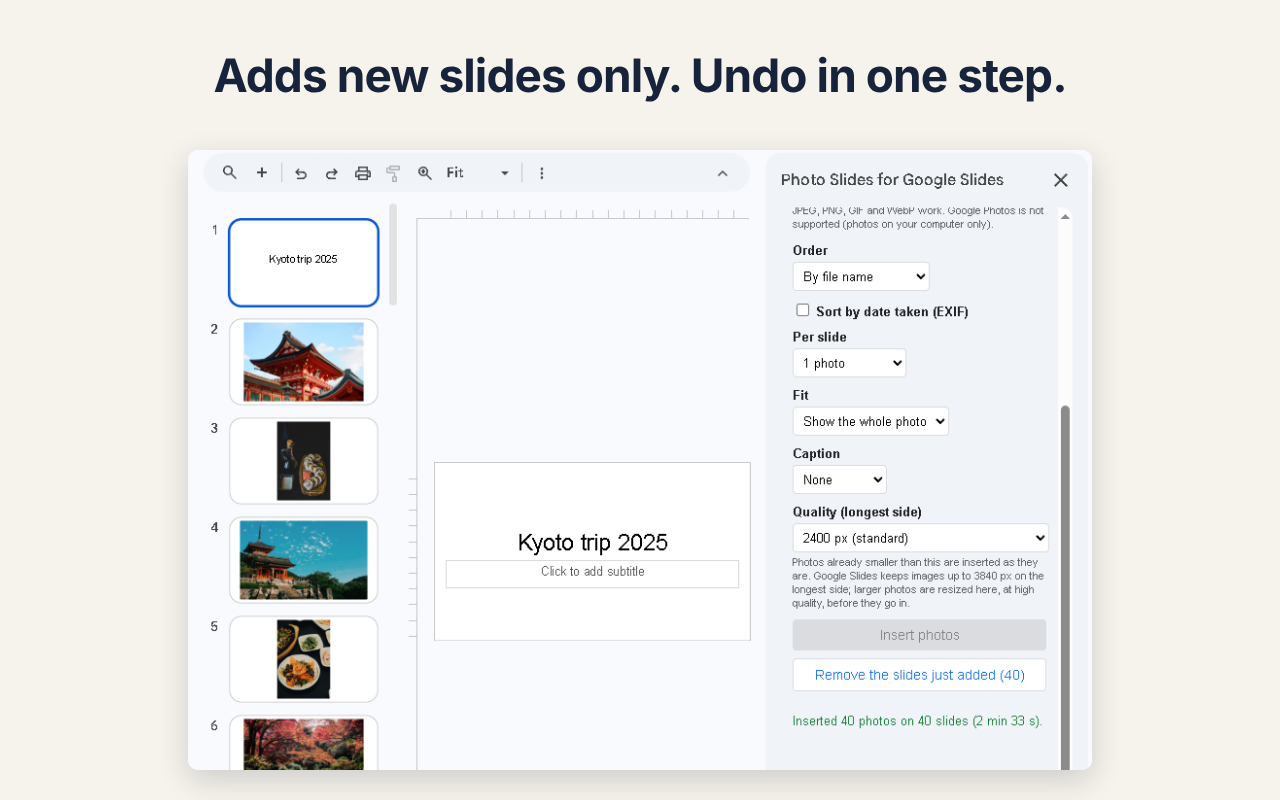Click the Quality (longest side) label
This screenshot has height=800, width=1280.
857,512
